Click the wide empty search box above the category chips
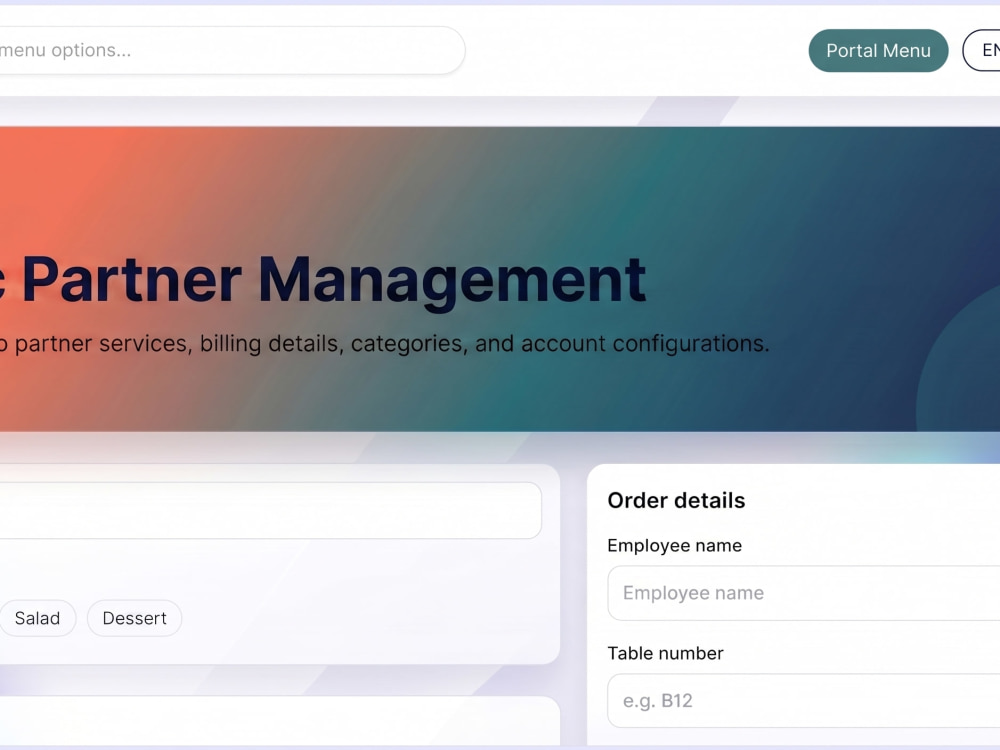The width and height of the screenshot is (1000, 750). click(270, 510)
